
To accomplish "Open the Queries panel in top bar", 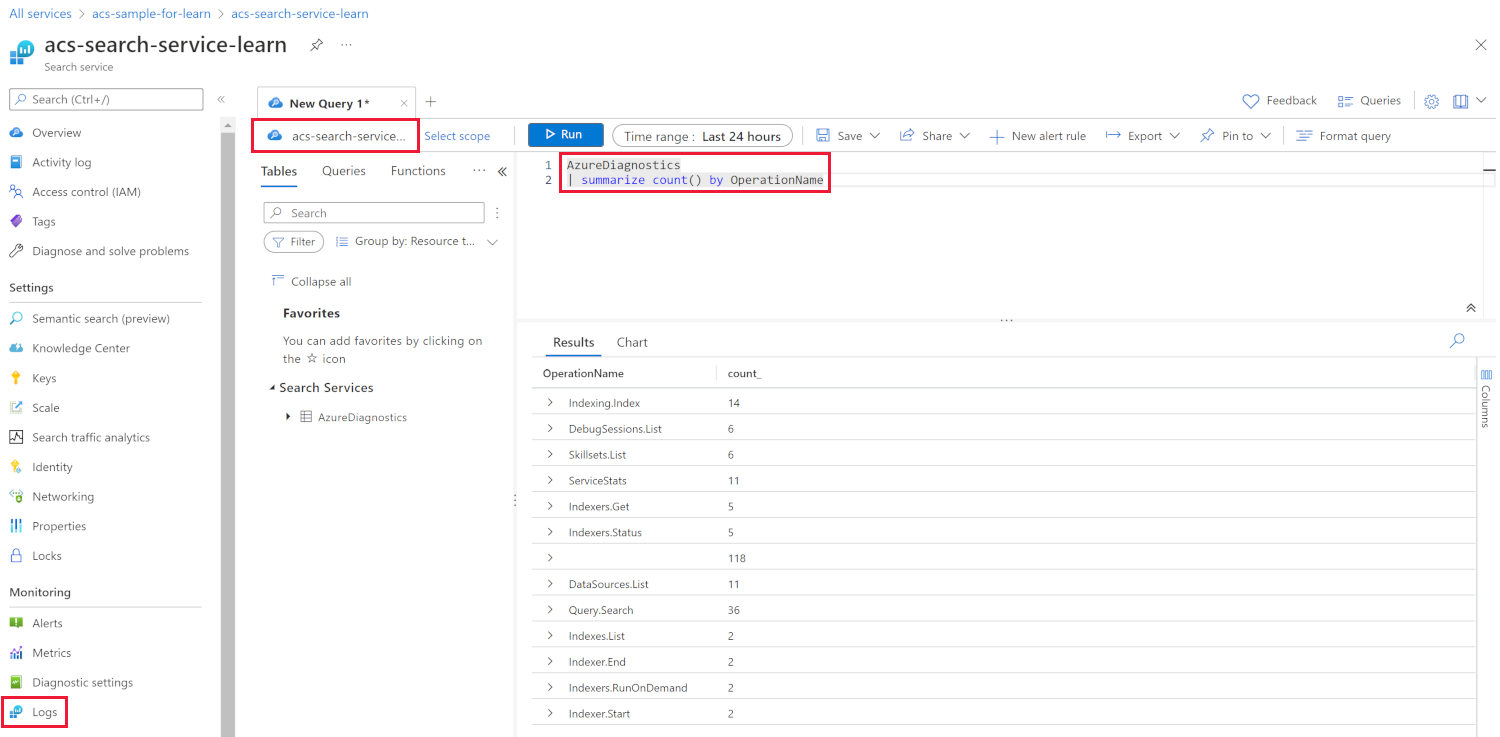I will point(1369,101).
